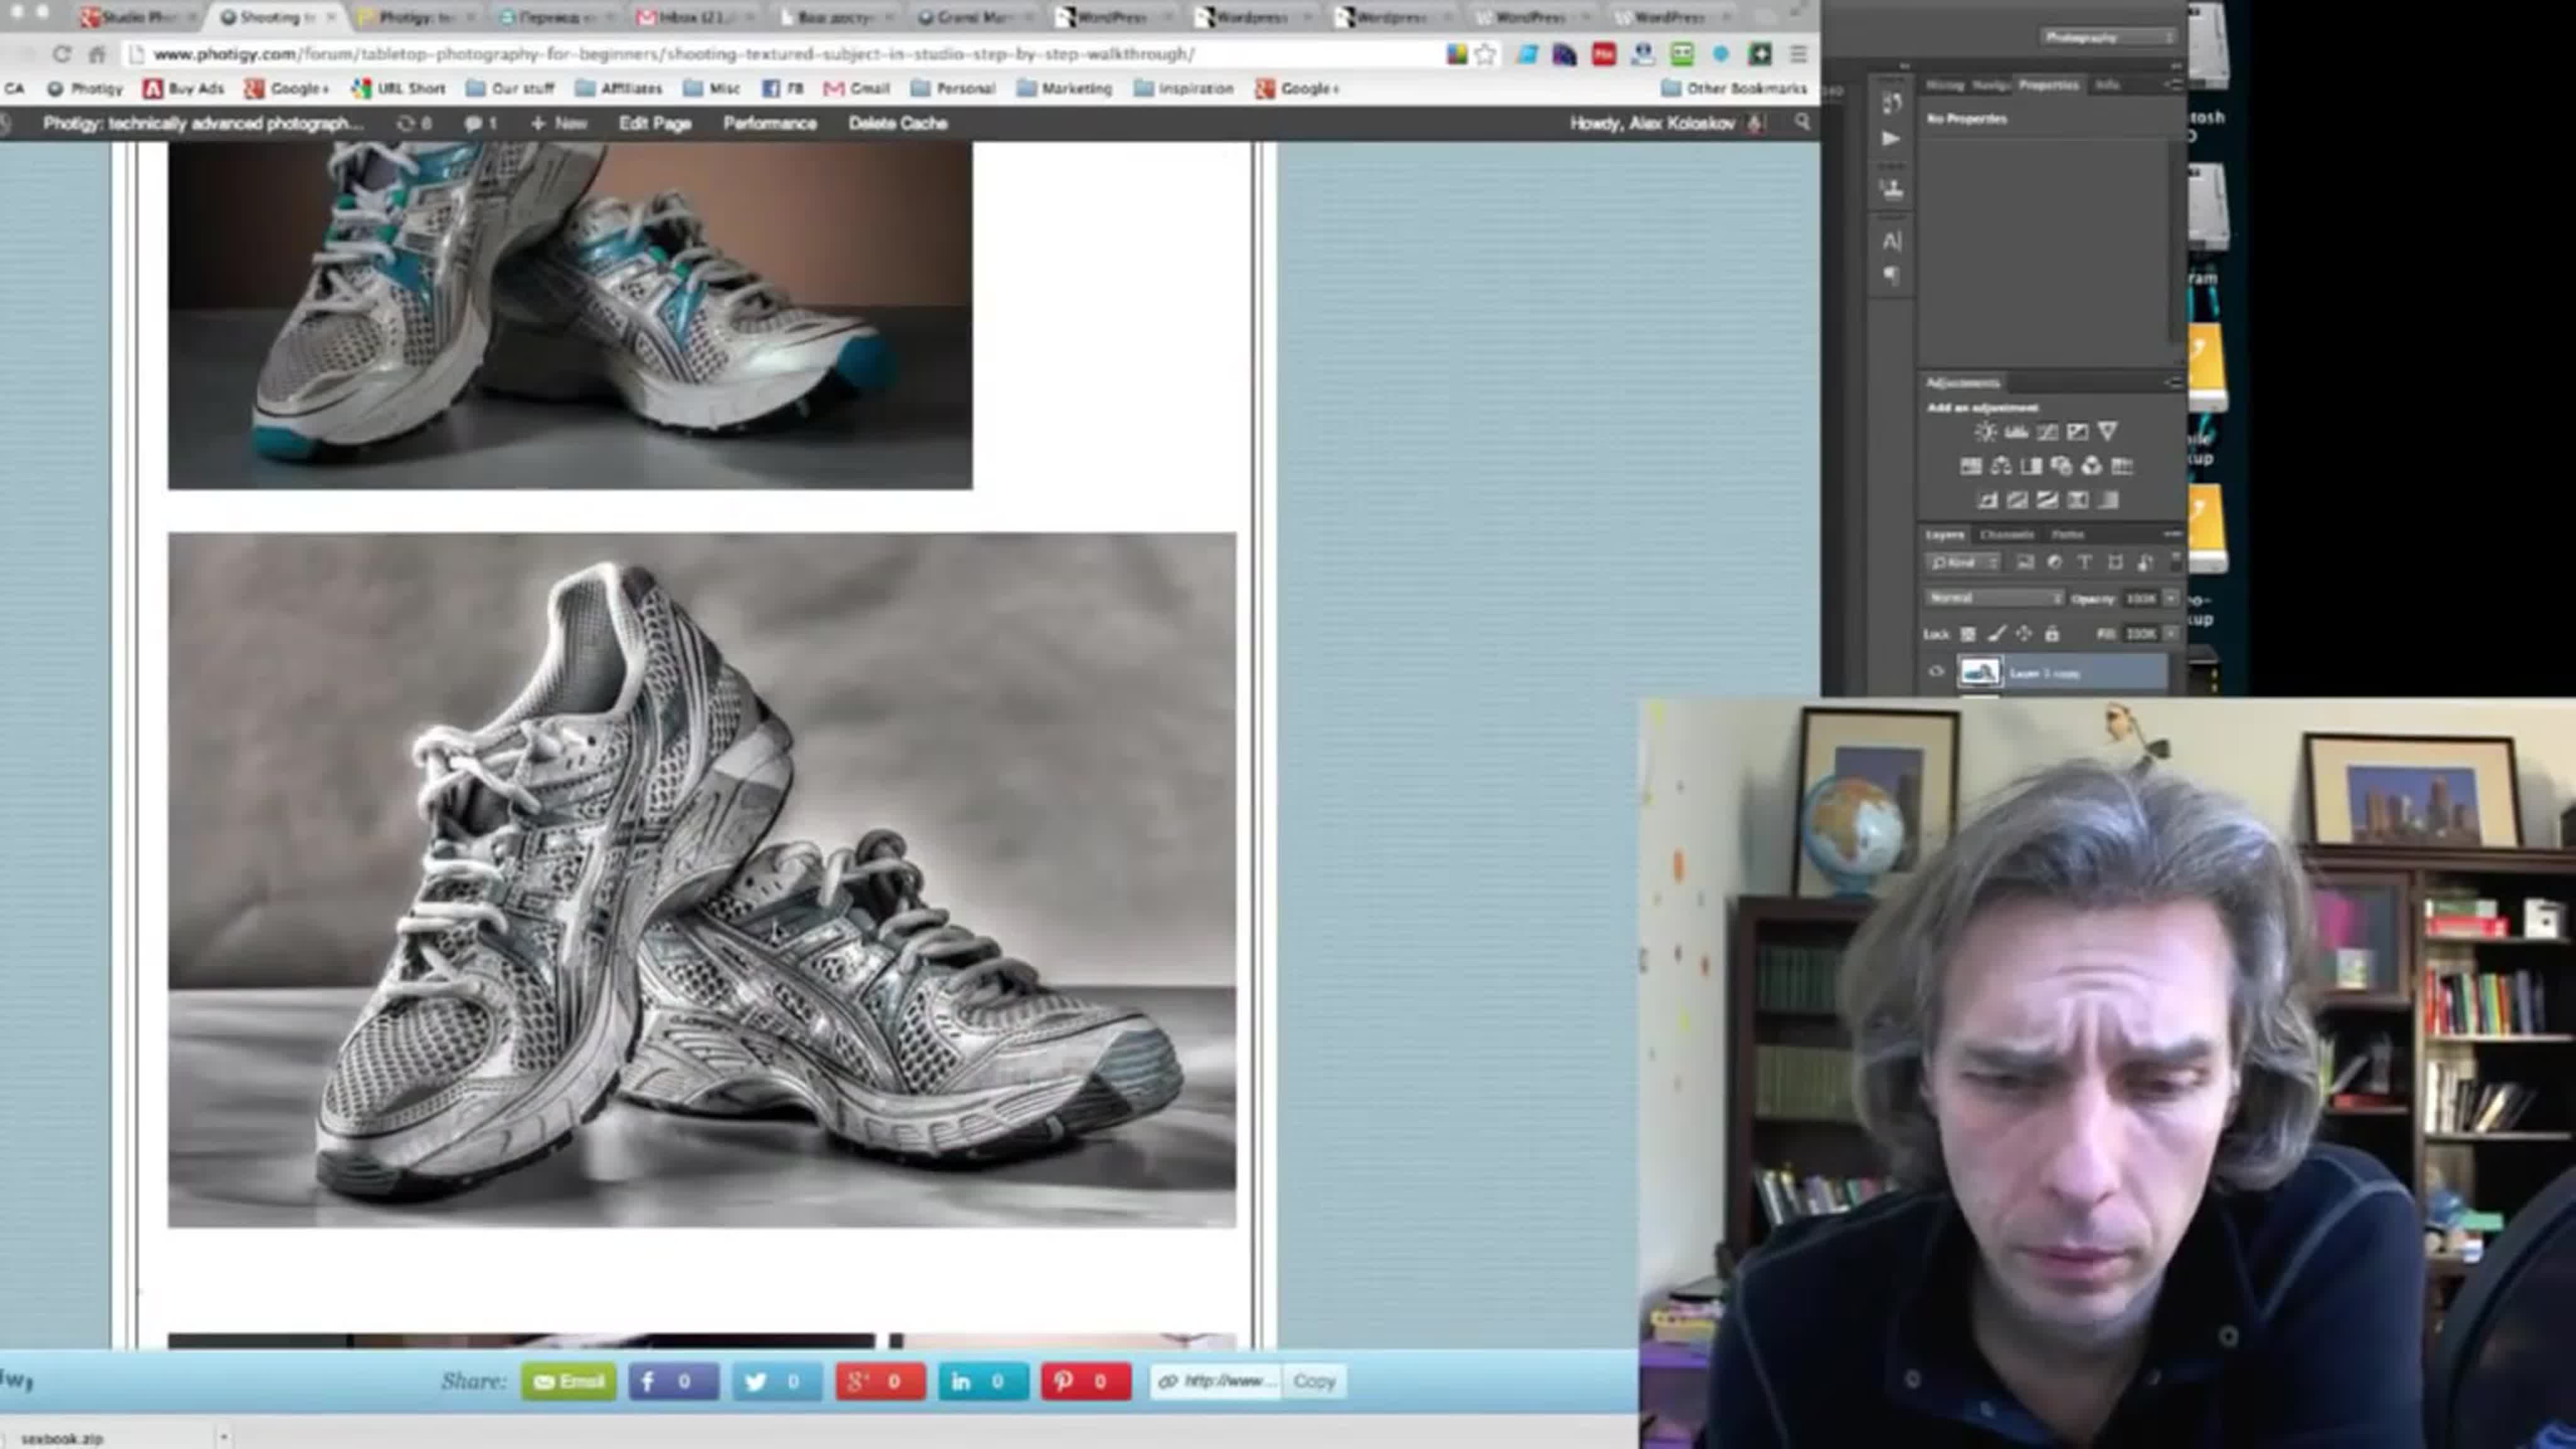Click the WordPress admin bar search magnifier
Viewport: 2576px width, 1449px height.
(1802, 122)
